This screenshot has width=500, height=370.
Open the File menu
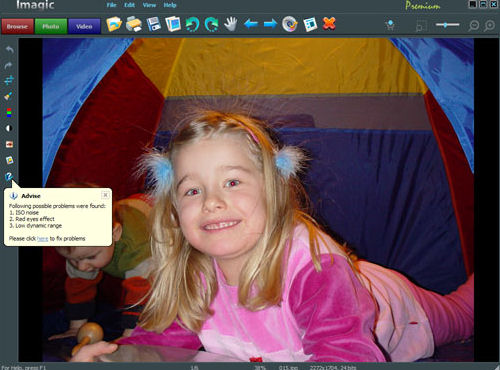tap(111, 5)
